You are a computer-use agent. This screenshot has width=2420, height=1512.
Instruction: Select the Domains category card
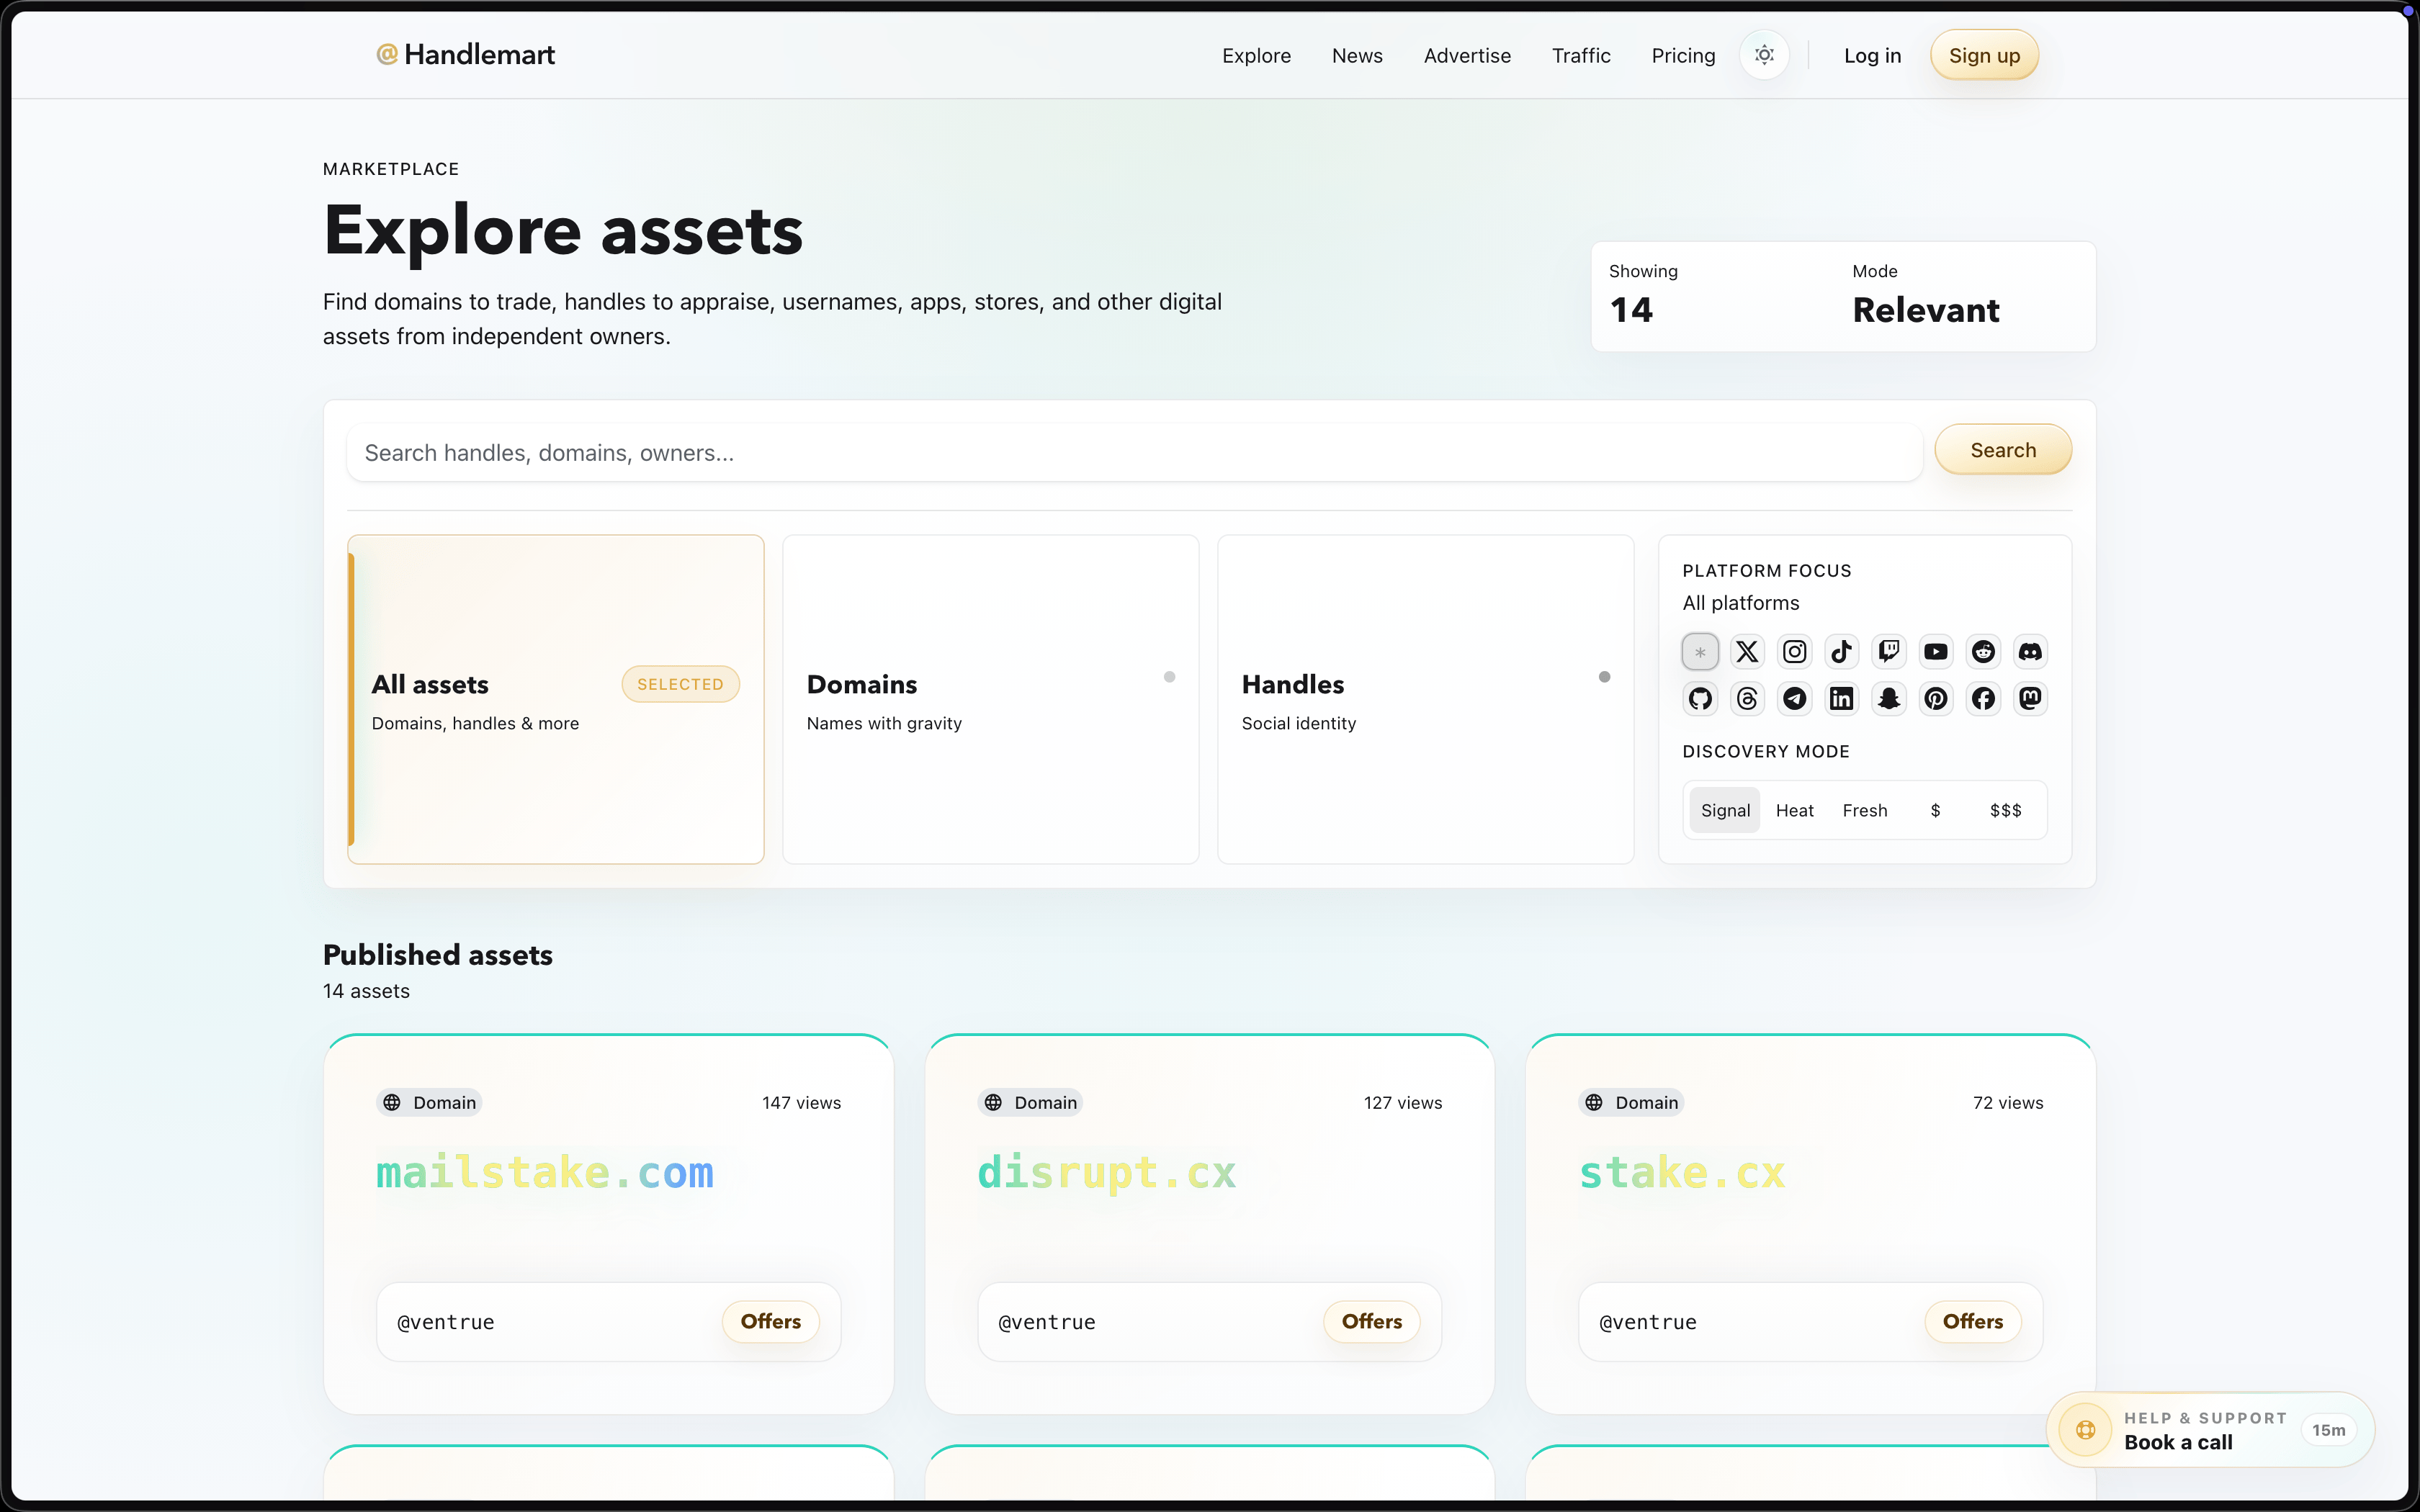(991, 699)
